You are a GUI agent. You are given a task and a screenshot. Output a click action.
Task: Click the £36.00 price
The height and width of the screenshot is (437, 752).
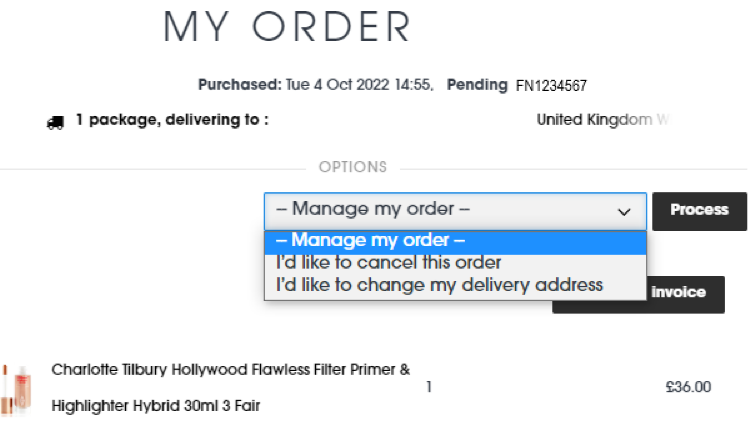pyautogui.click(x=688, y=387)
